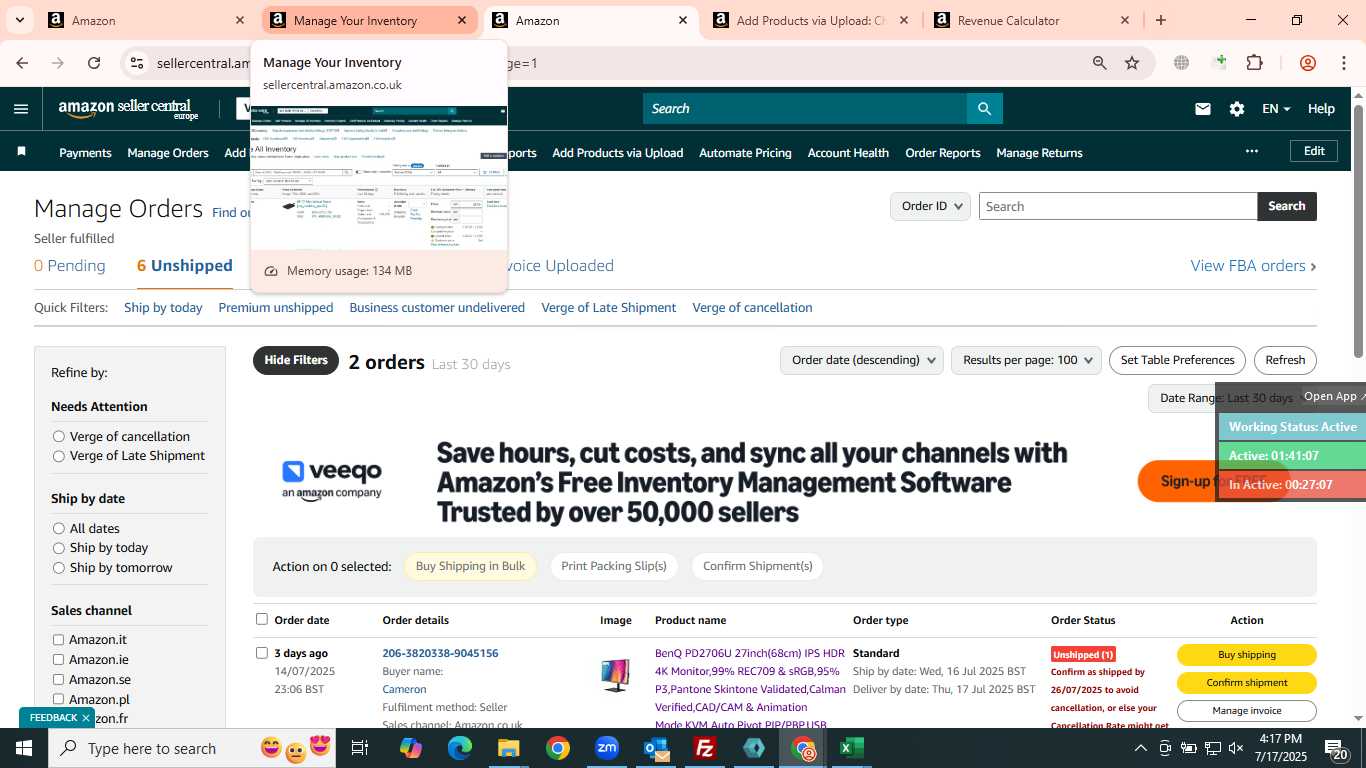This screenshot has height=768, width=1366.
Task: Open Account Health nav item
Action: pos(848,153)
